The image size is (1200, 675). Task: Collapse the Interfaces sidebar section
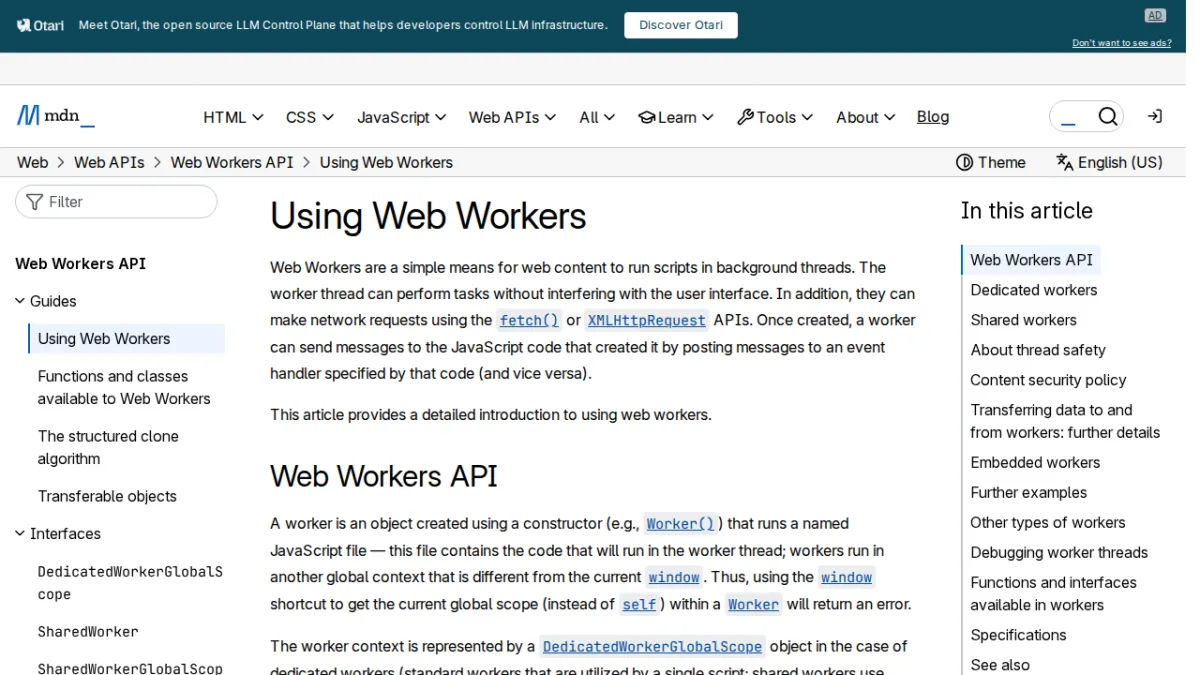58,534
